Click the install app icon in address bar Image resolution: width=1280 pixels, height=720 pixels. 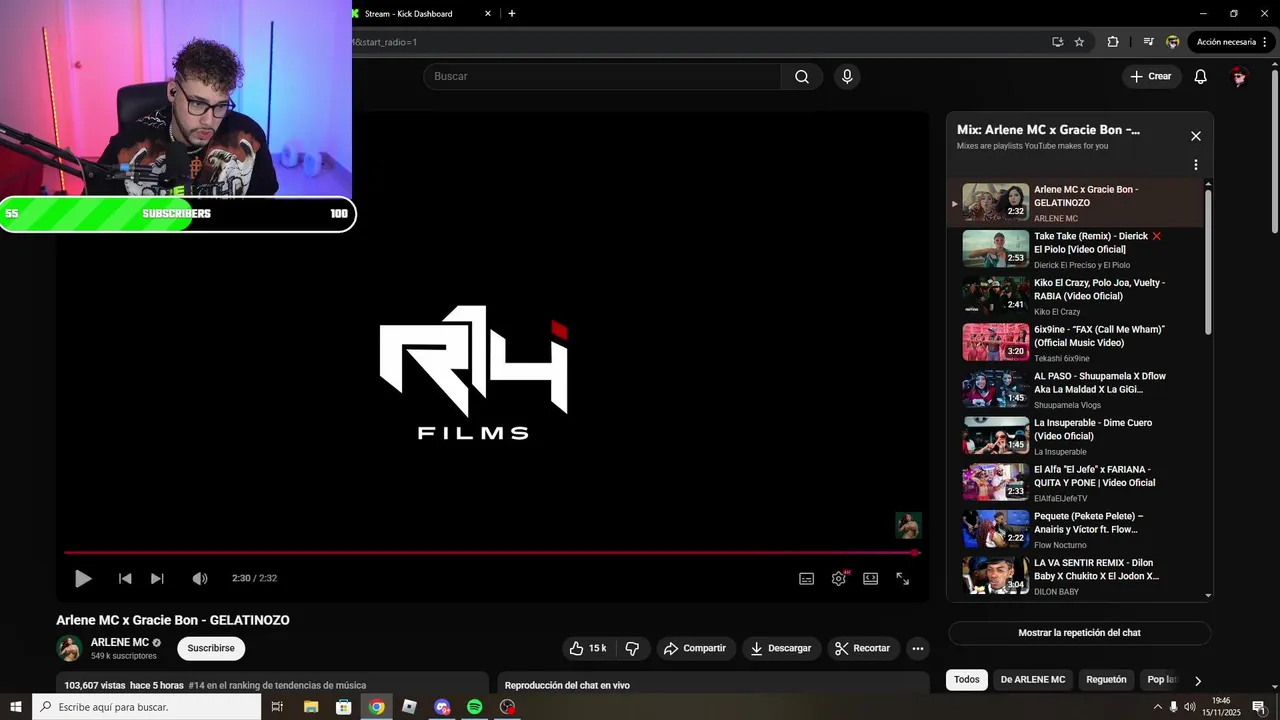[1057, 42]
